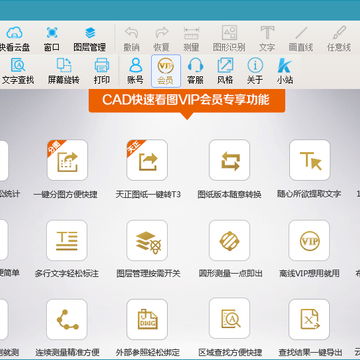Viewport: 360px width, 360px height.
Task: Open 外部参照轻松绑定 feature card
Action: tap(147, 319)
